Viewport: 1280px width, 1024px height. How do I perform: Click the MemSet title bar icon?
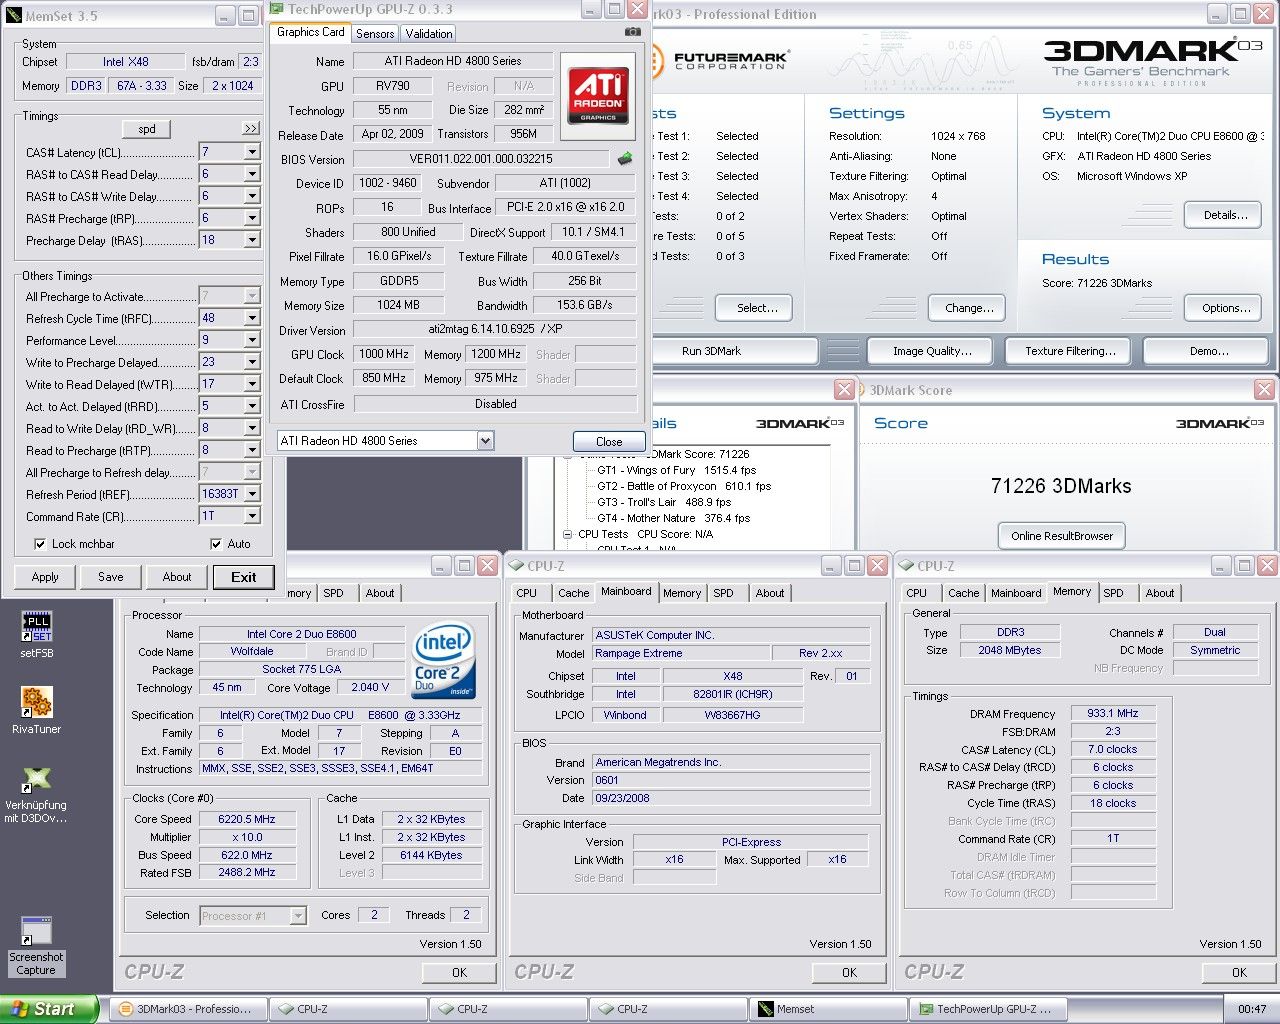click(13, 15)
